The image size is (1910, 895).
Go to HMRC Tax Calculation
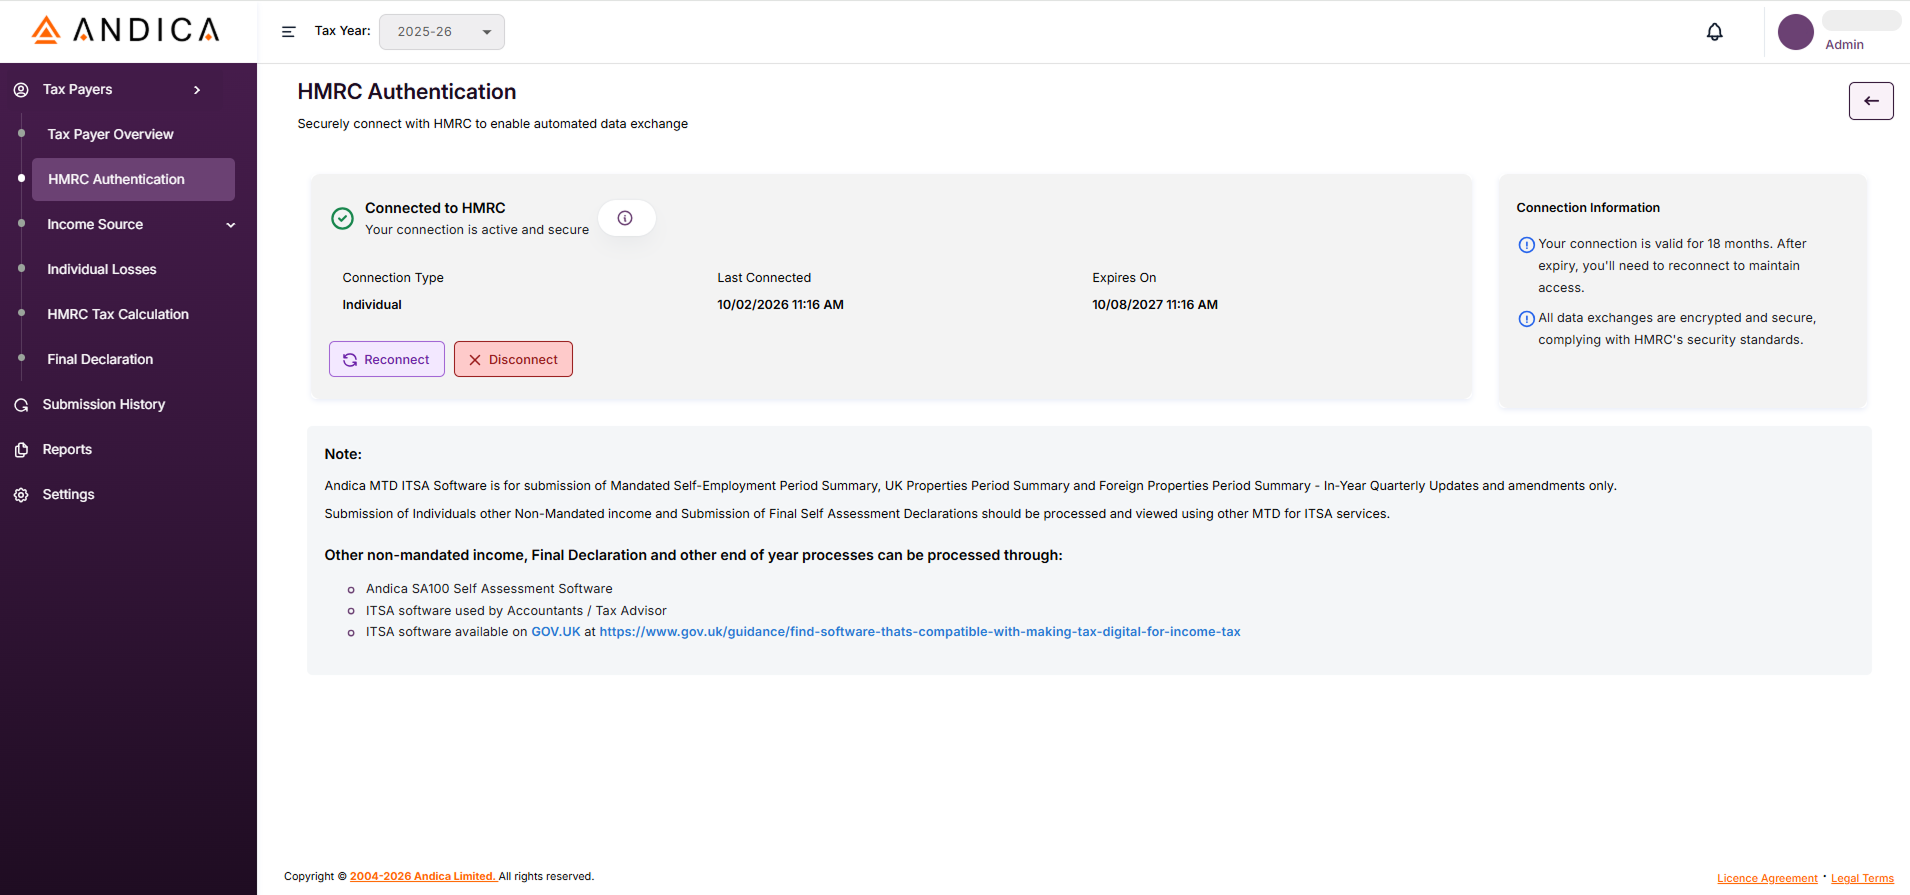point(118,314)
